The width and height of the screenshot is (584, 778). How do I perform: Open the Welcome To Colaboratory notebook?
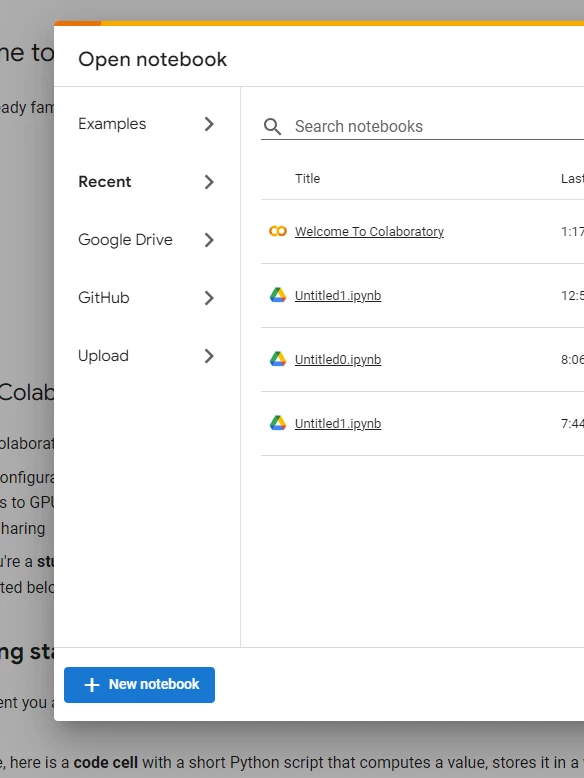(369, 232)
